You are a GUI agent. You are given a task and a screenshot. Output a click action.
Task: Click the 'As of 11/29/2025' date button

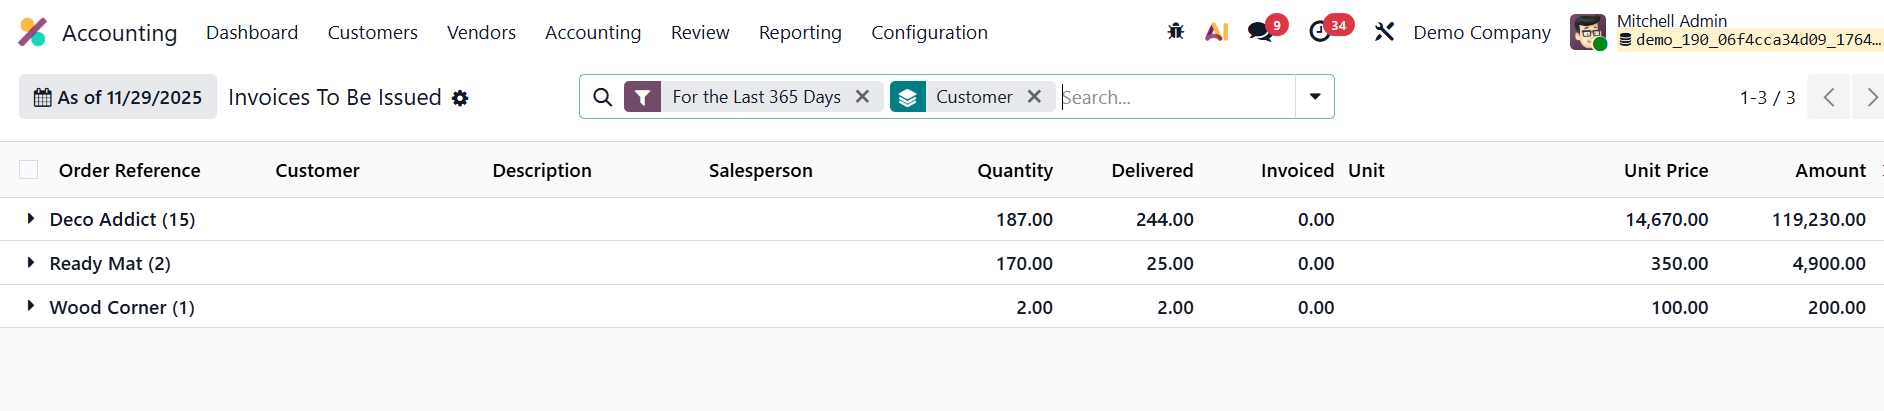pos(118,97)
